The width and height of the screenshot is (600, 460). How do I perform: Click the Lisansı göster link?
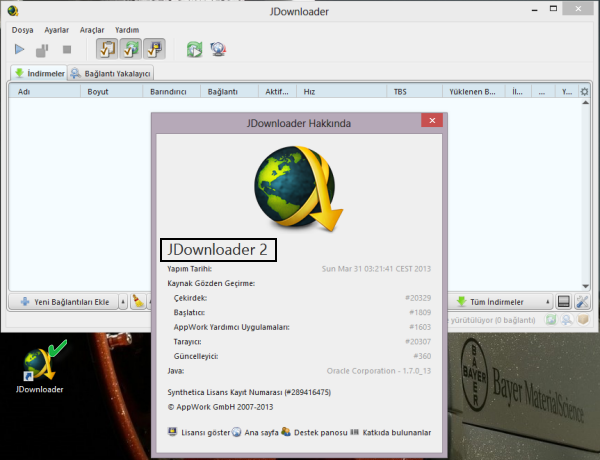click(199, 432)
